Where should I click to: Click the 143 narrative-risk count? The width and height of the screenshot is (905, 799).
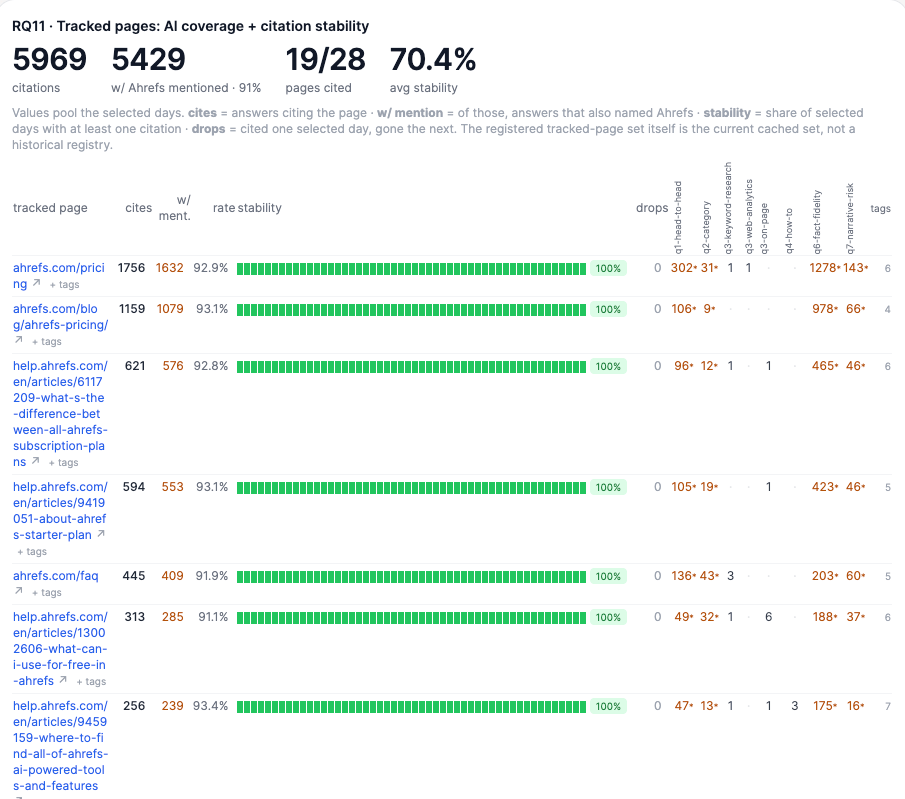[855, 268]
